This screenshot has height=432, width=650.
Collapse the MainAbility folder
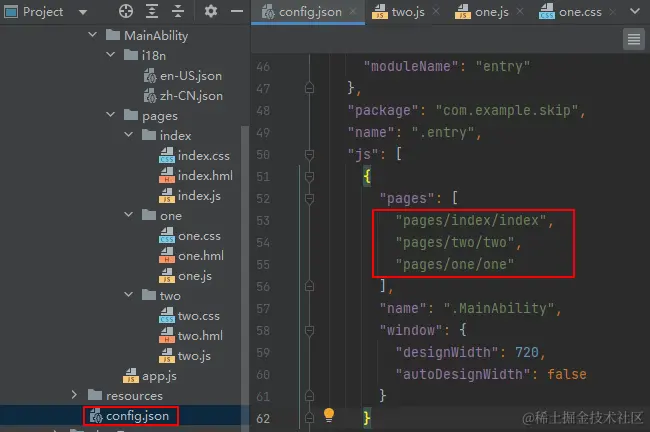(x=92, y=35)
